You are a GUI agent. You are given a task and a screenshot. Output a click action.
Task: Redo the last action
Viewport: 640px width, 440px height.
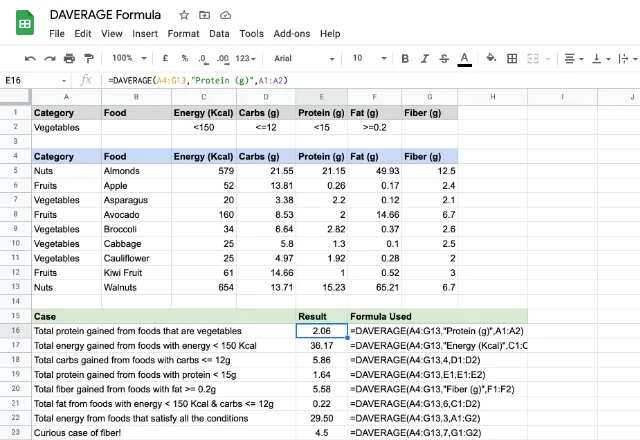tap(50, 59)
